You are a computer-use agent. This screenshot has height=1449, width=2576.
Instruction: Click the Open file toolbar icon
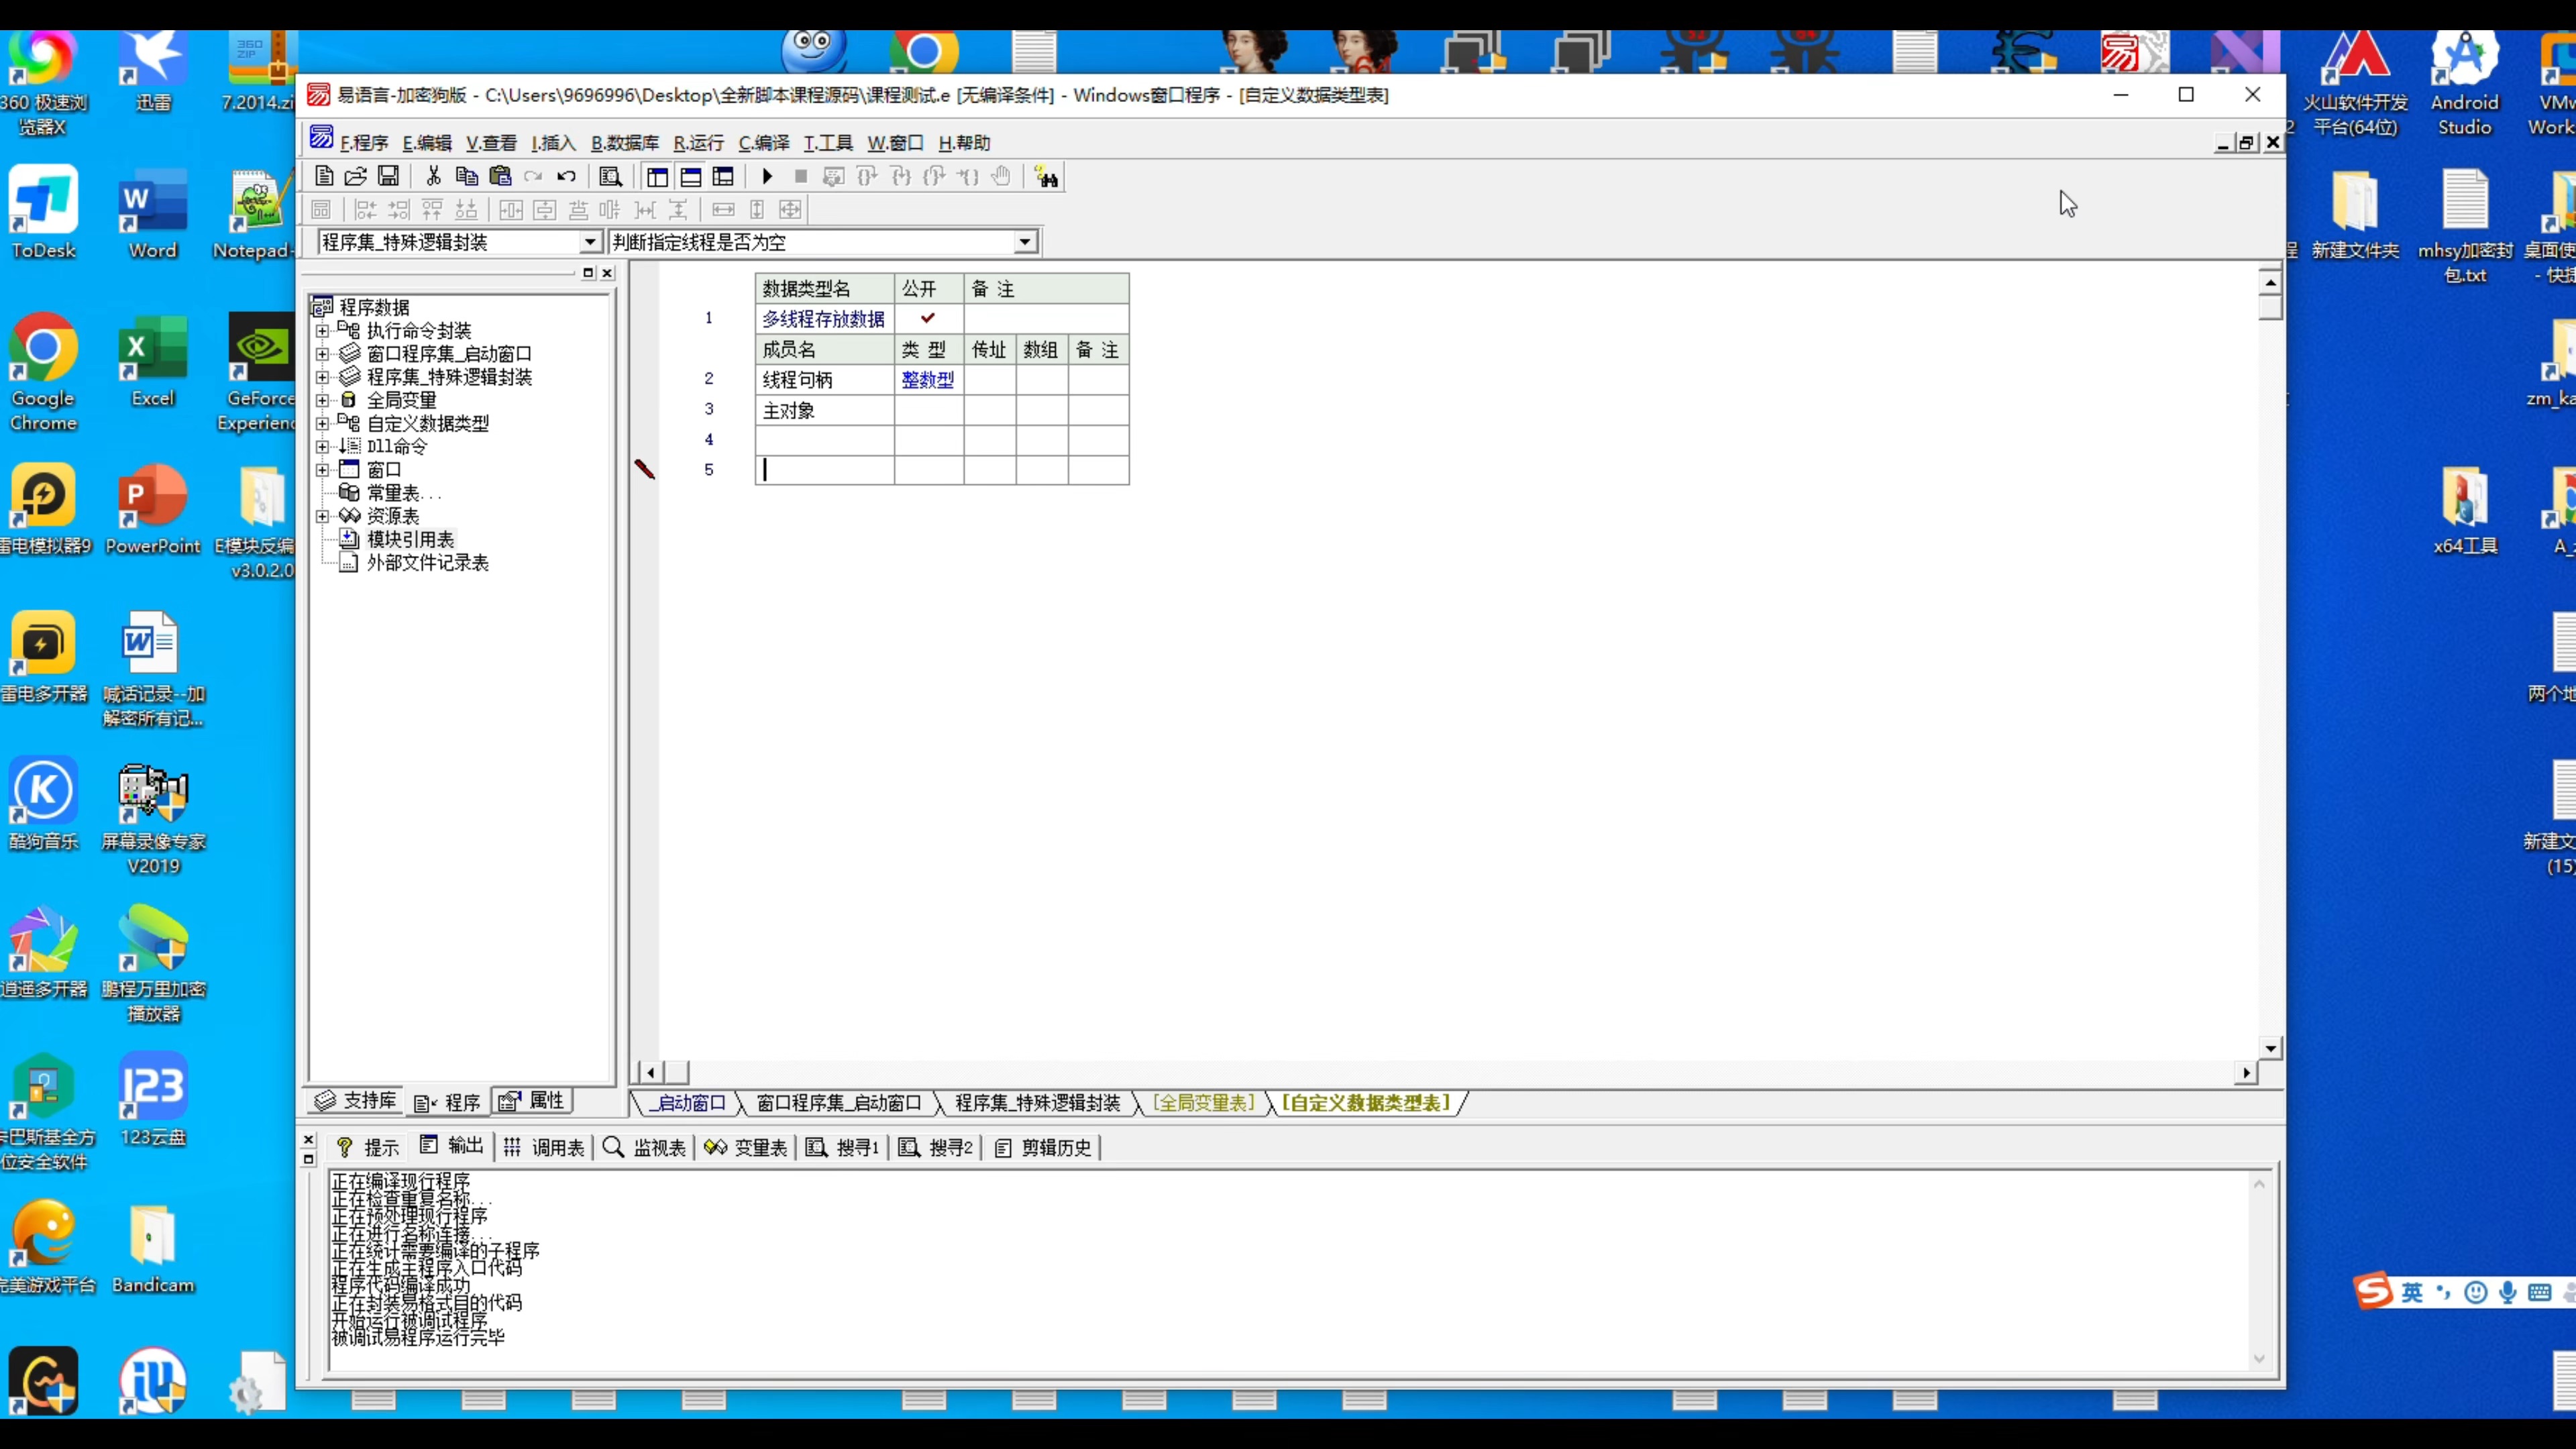coord(355,177)
